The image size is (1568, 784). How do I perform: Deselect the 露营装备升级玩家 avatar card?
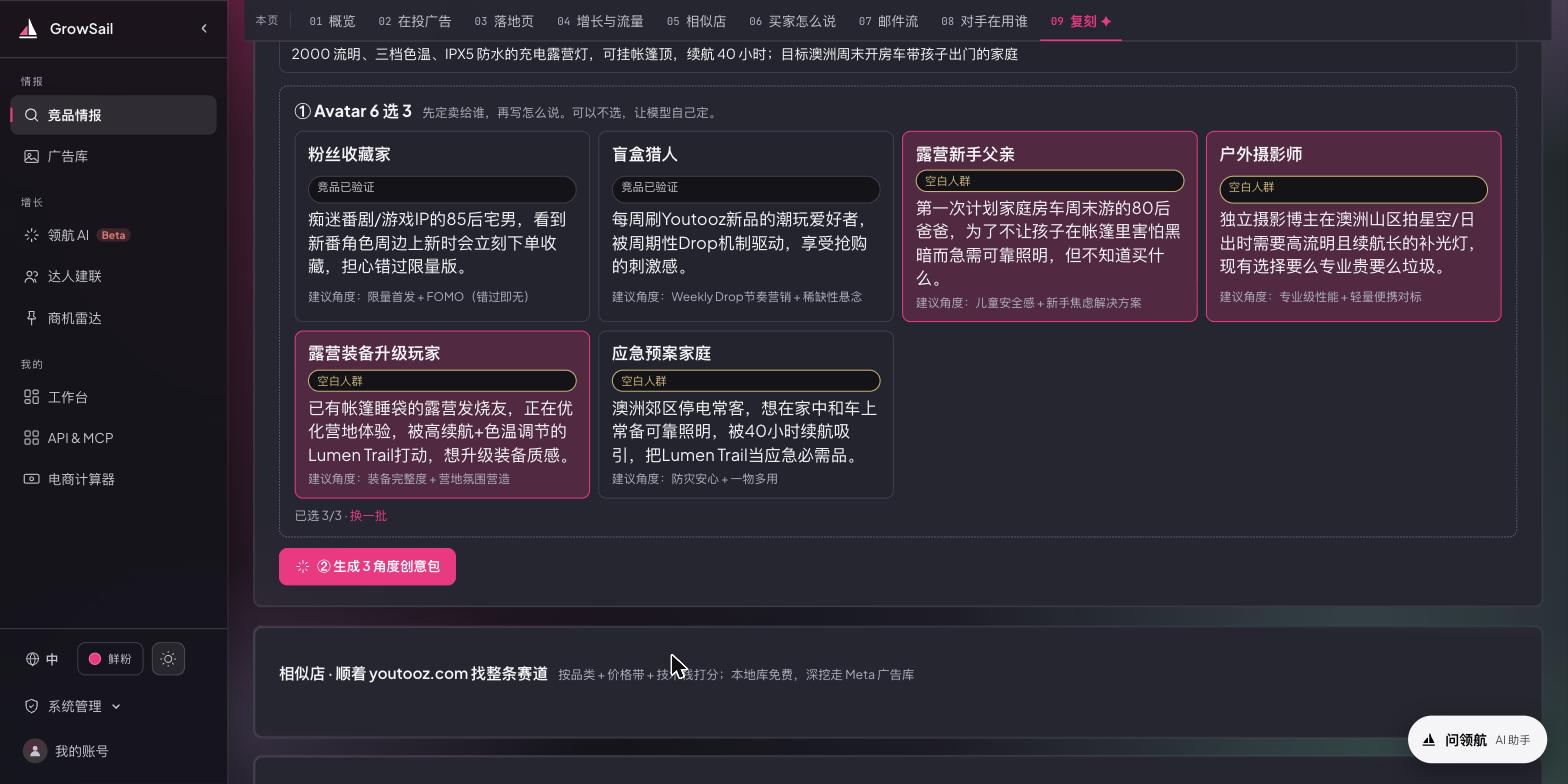(x=442, y=414)
